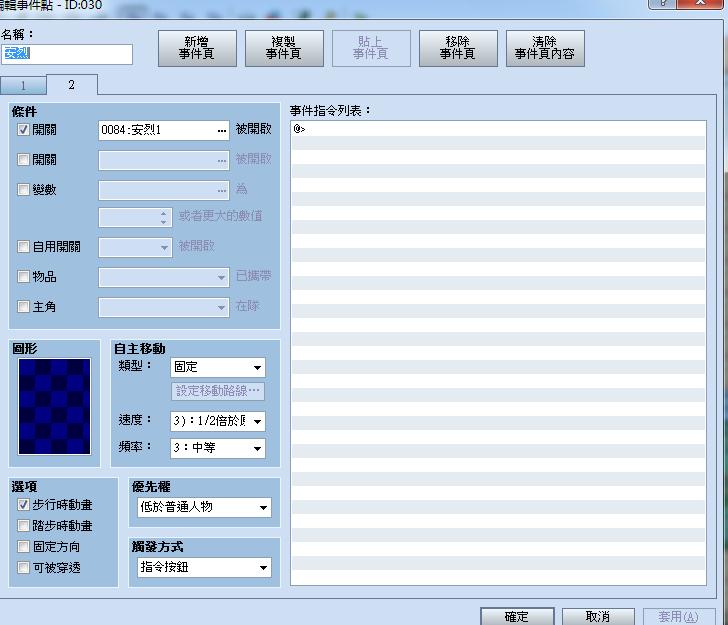Enable the 主角 condition checkbox
The height and width of the screenshot is (625, 728).
coord(23,306)
